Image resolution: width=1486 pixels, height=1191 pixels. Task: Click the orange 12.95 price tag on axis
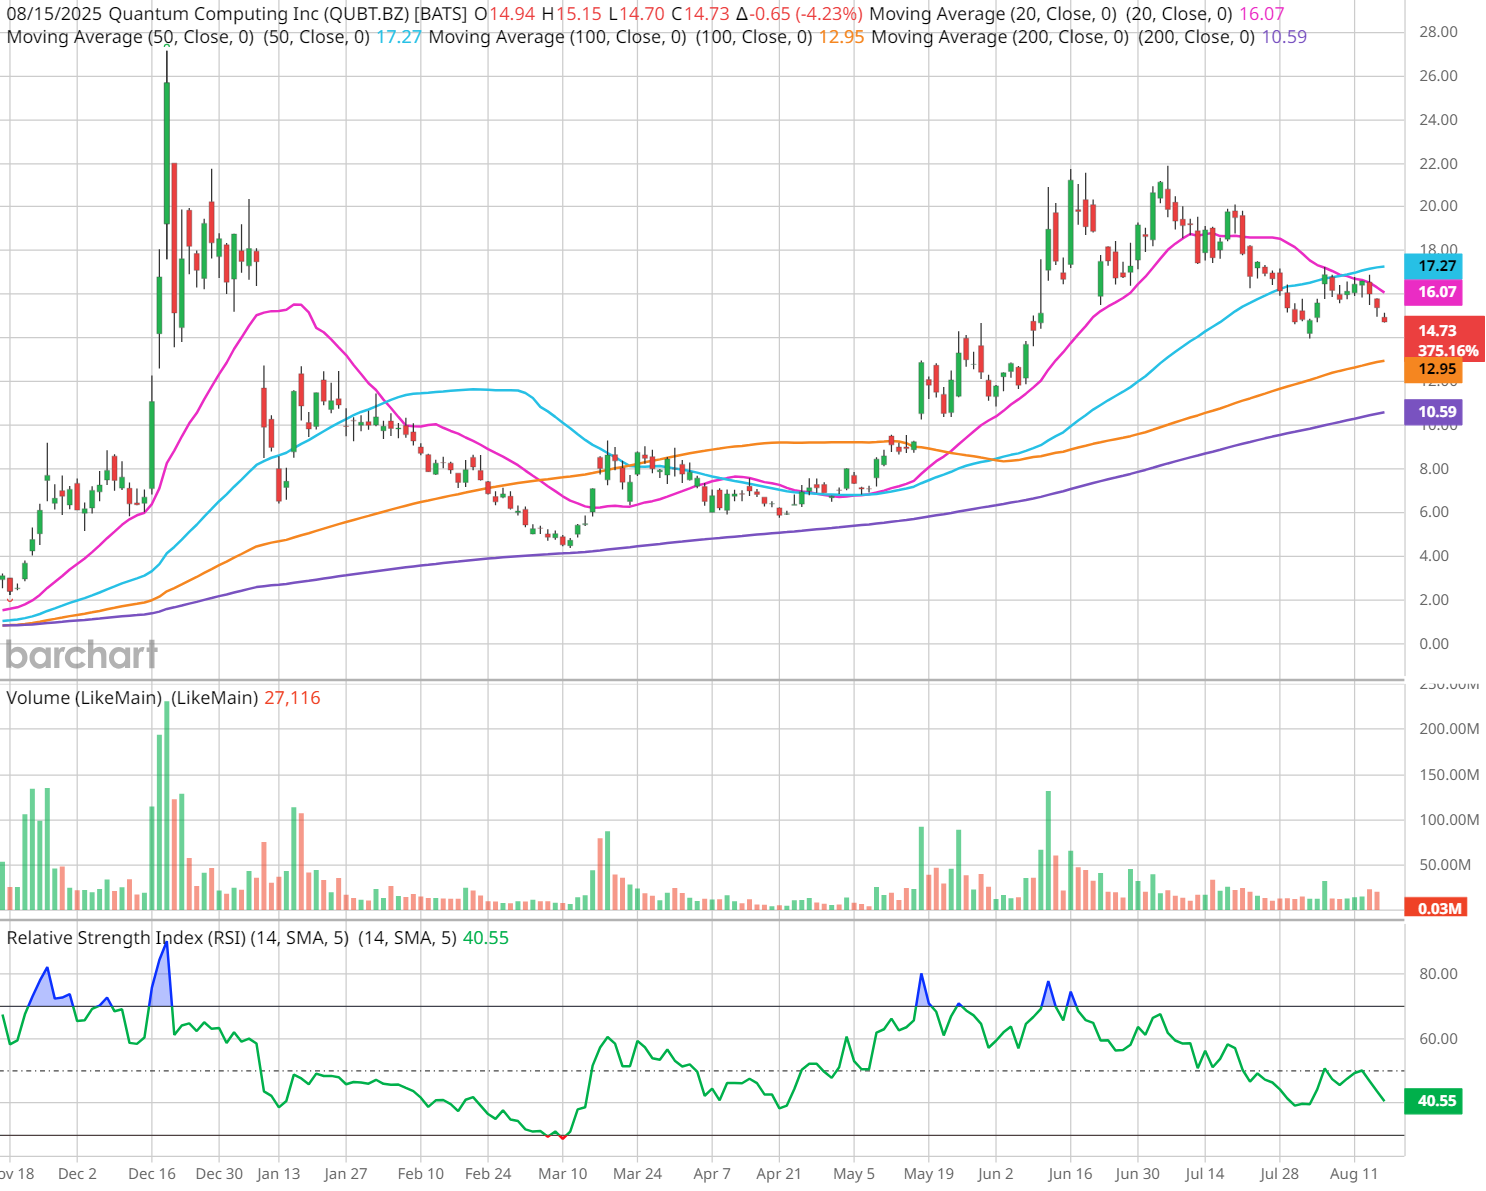click(x=1434, y=369)
